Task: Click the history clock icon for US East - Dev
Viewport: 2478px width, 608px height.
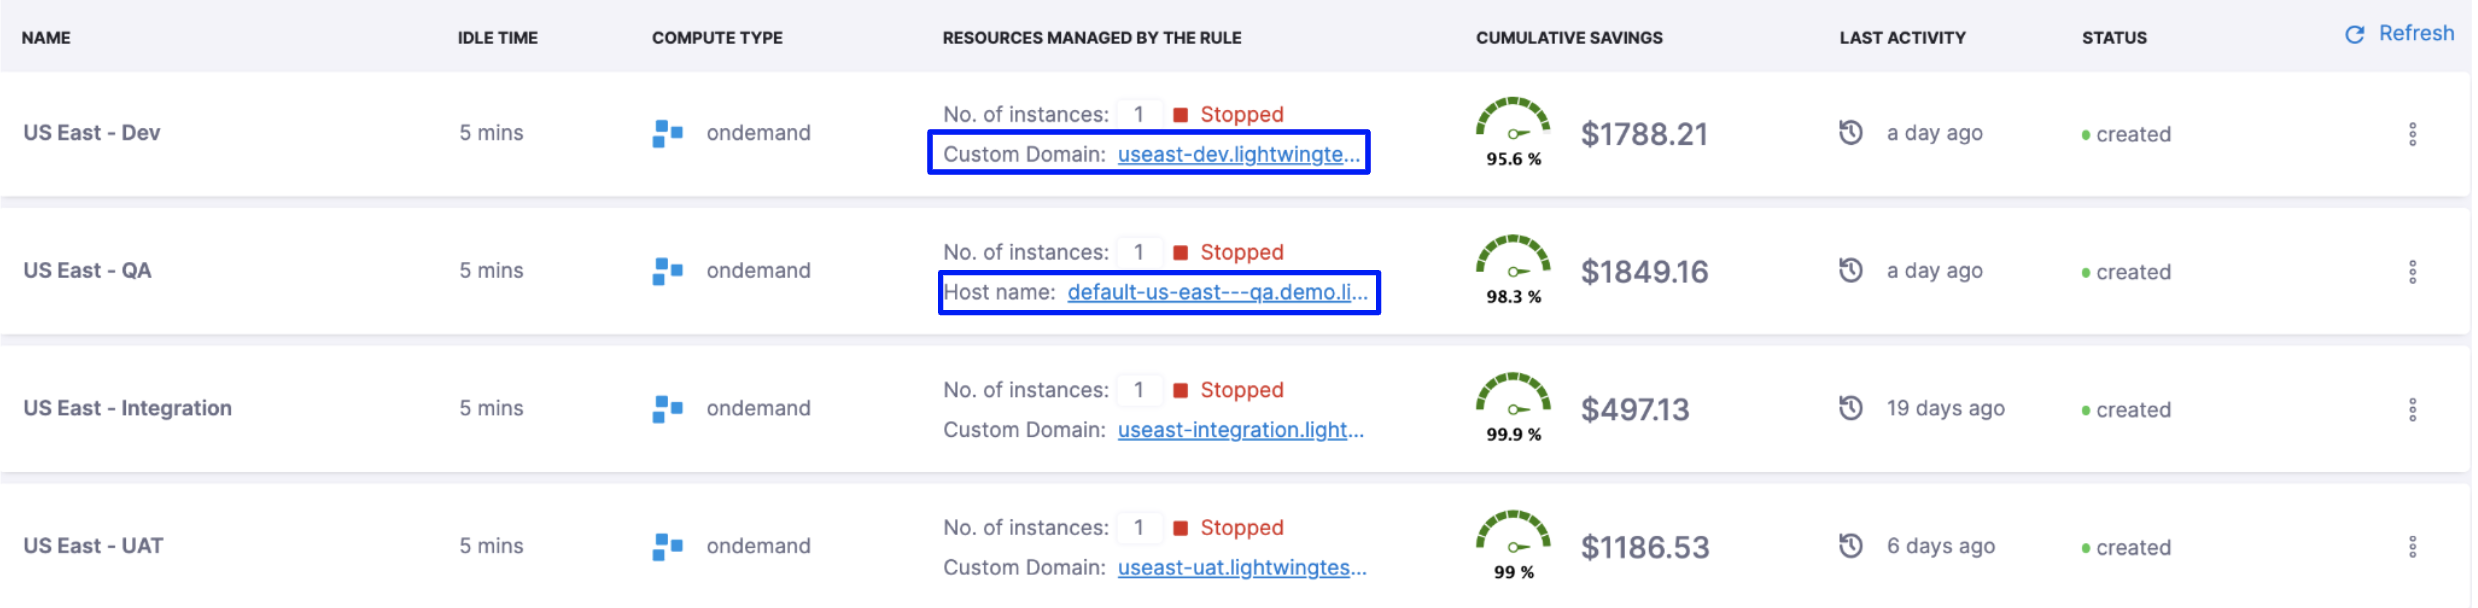Action: click(1851, 133)
